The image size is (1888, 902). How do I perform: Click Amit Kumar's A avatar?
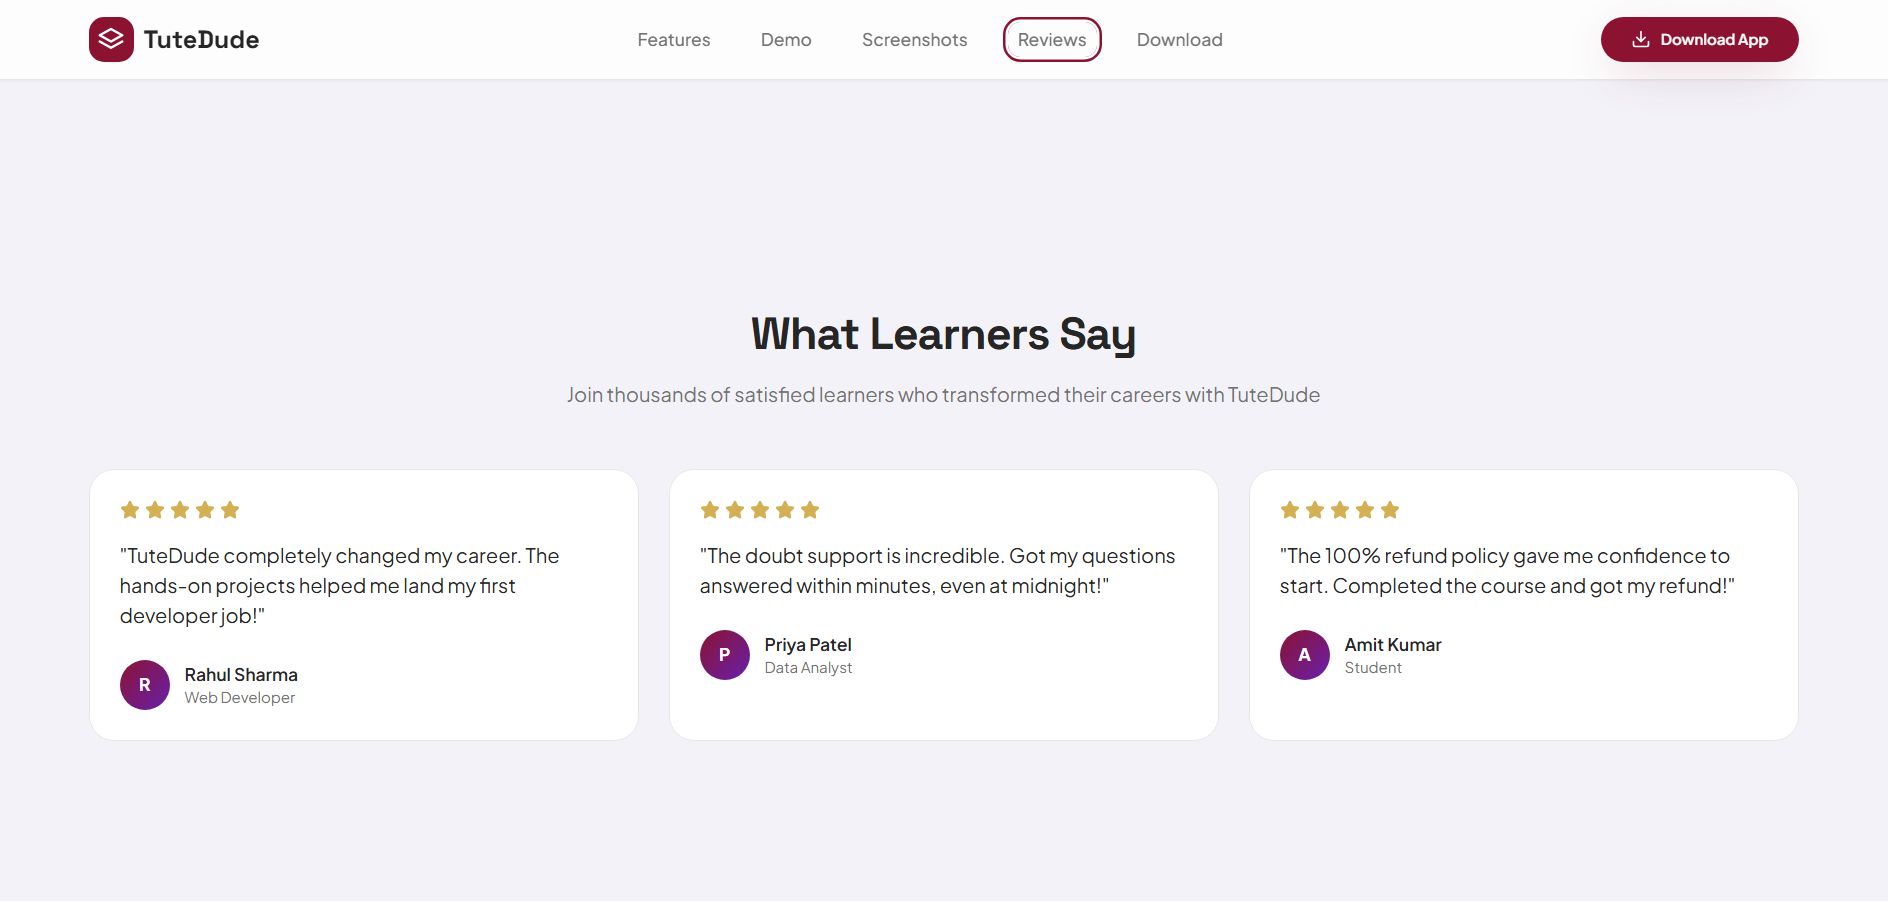tap(1305, 655)
